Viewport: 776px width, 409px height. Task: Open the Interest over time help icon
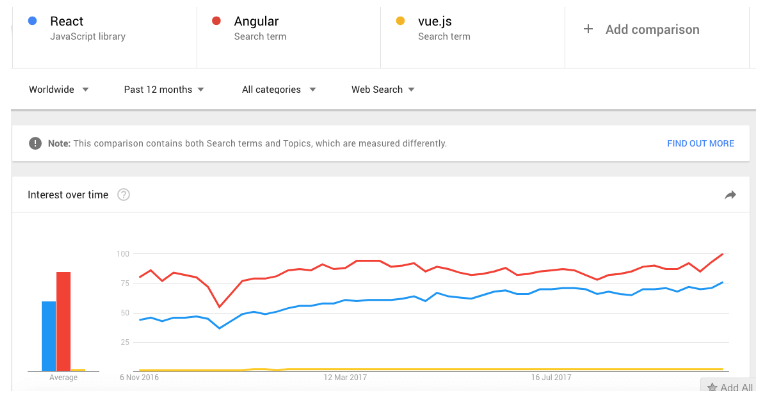[x=124, y=195]
